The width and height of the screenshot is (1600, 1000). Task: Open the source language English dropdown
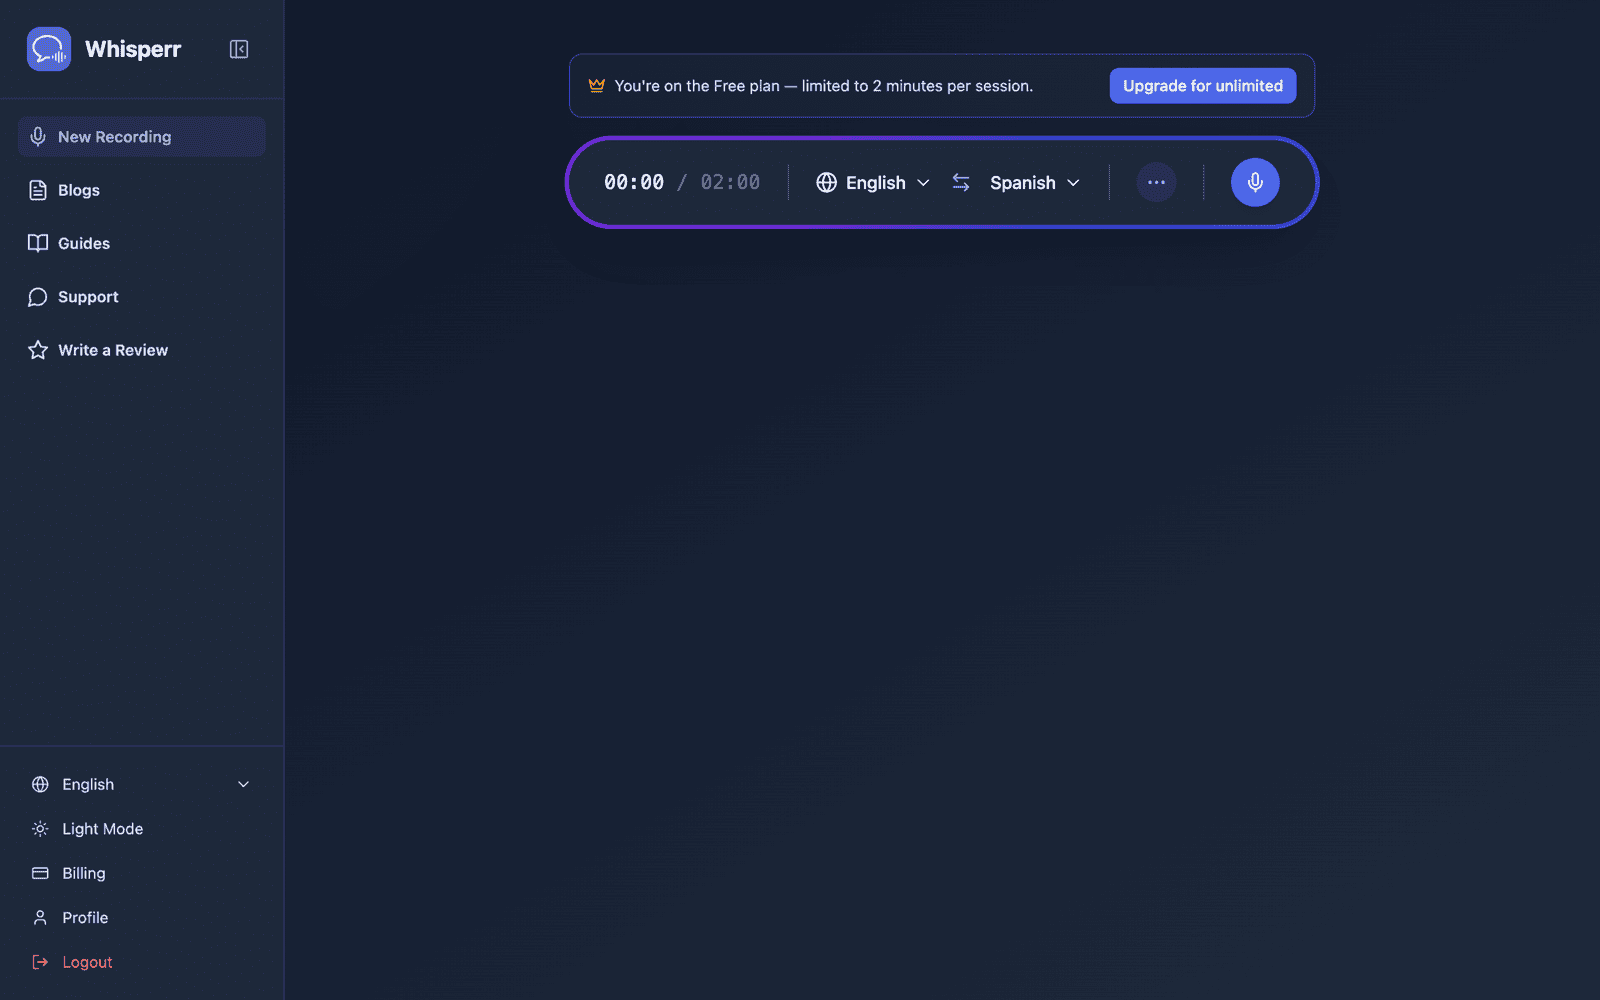(873, 182)
